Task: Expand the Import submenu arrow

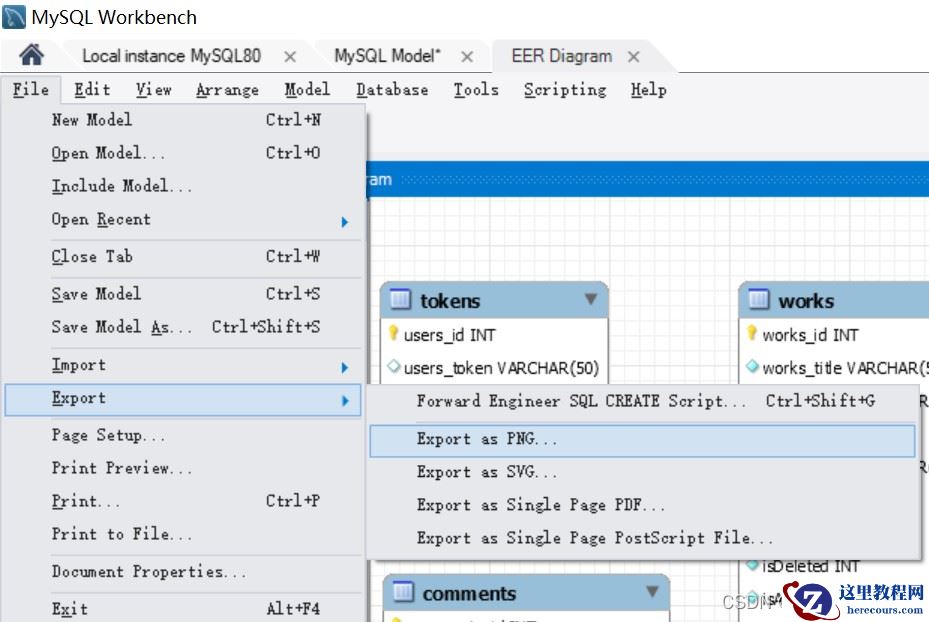Action: coord(345,368)
